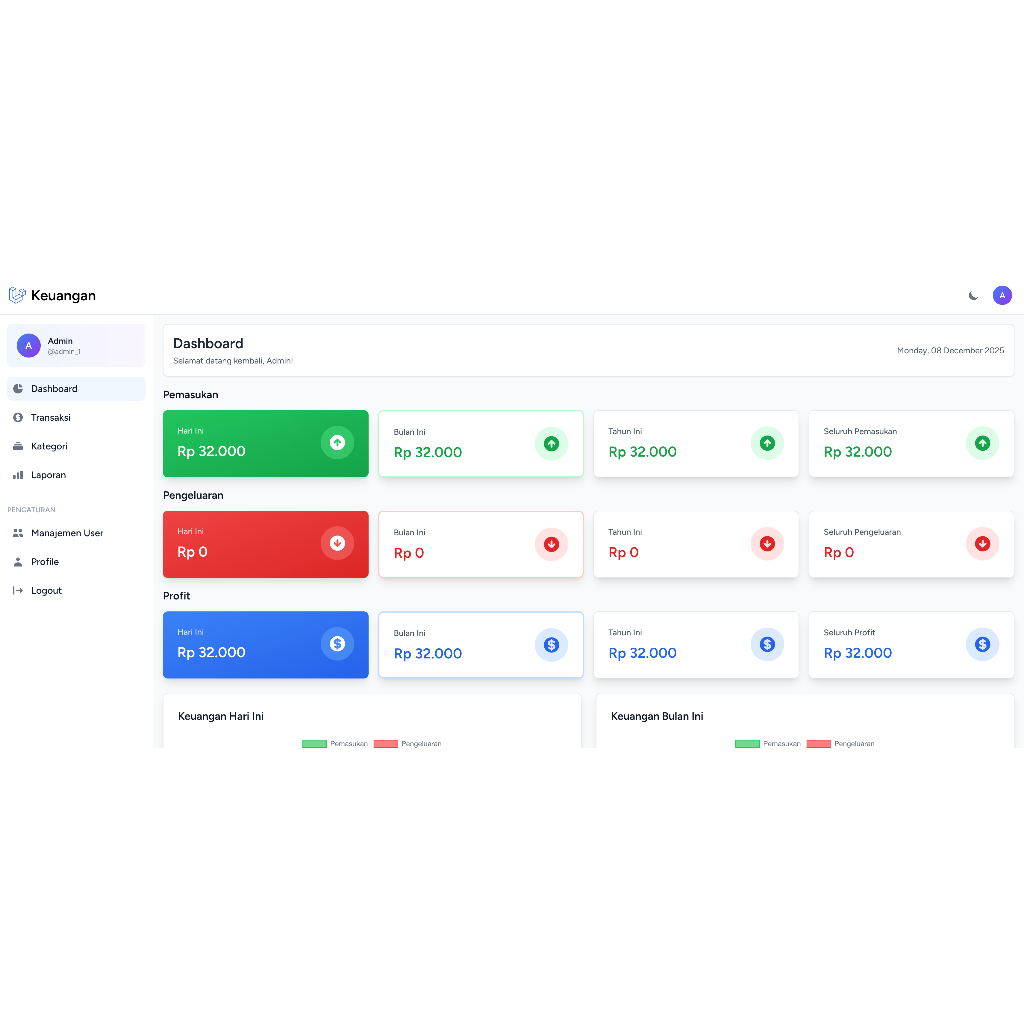
Task: Click Rp 0 on red Hari Ini card
Action: [x=192, y=552]
